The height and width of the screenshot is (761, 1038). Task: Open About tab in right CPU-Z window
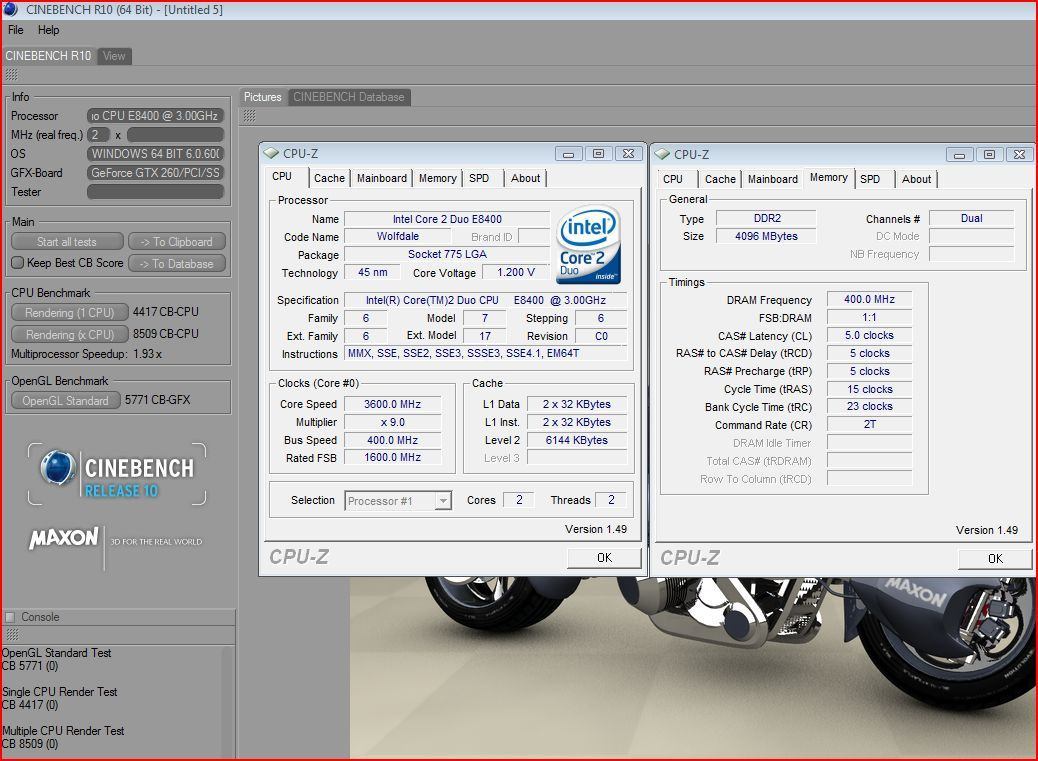coord(916,179)
